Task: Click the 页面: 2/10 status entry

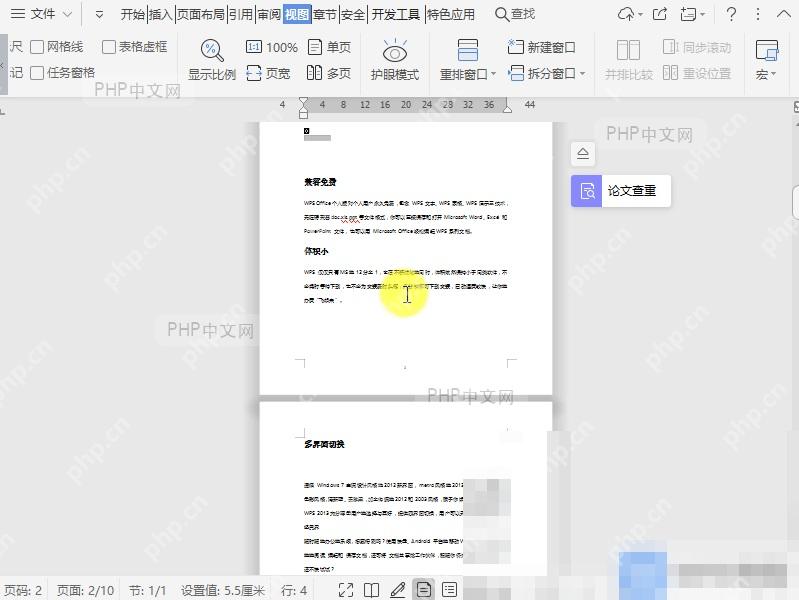Action: tap(85, 590)
